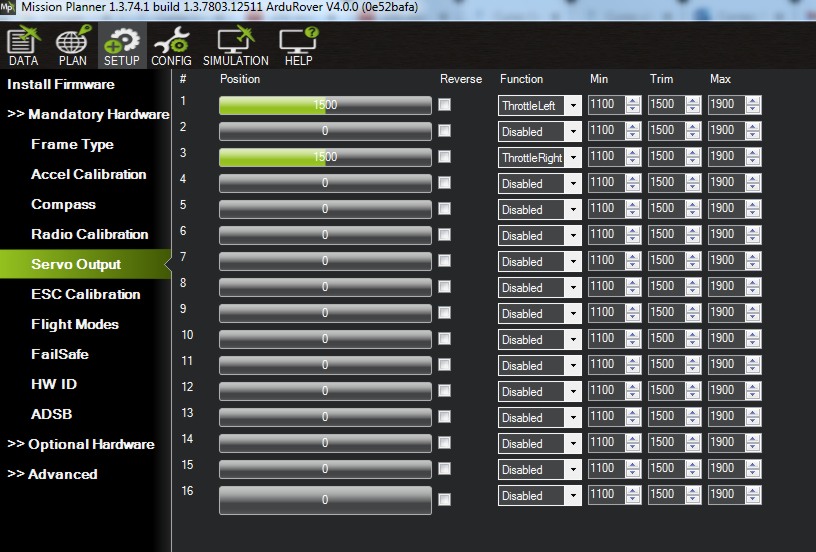Click Install Firmware
This screenshot has width=816, height=552.
[x=61, y=84]
